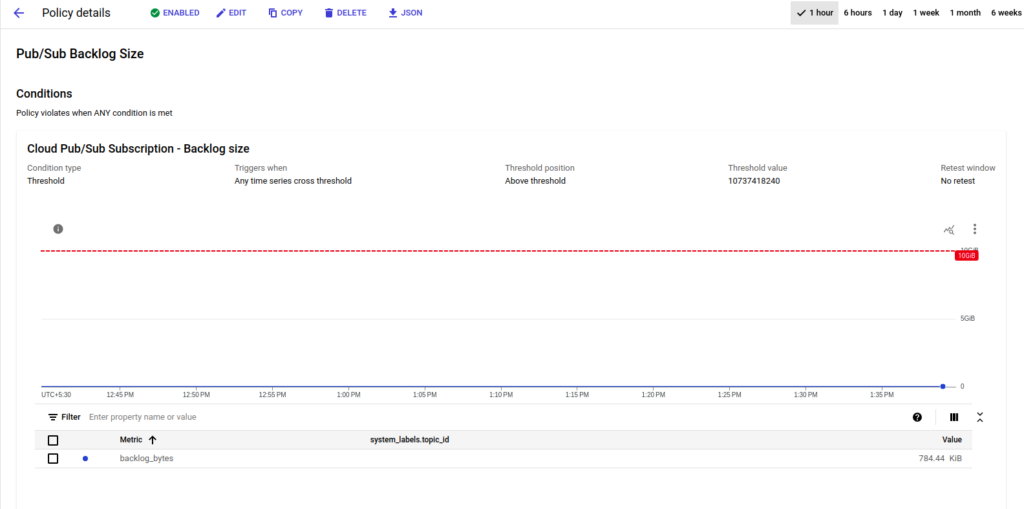Click the ENABLED policy status button
This screenshot has height=509, width=1024.
(x=174, y=13)
